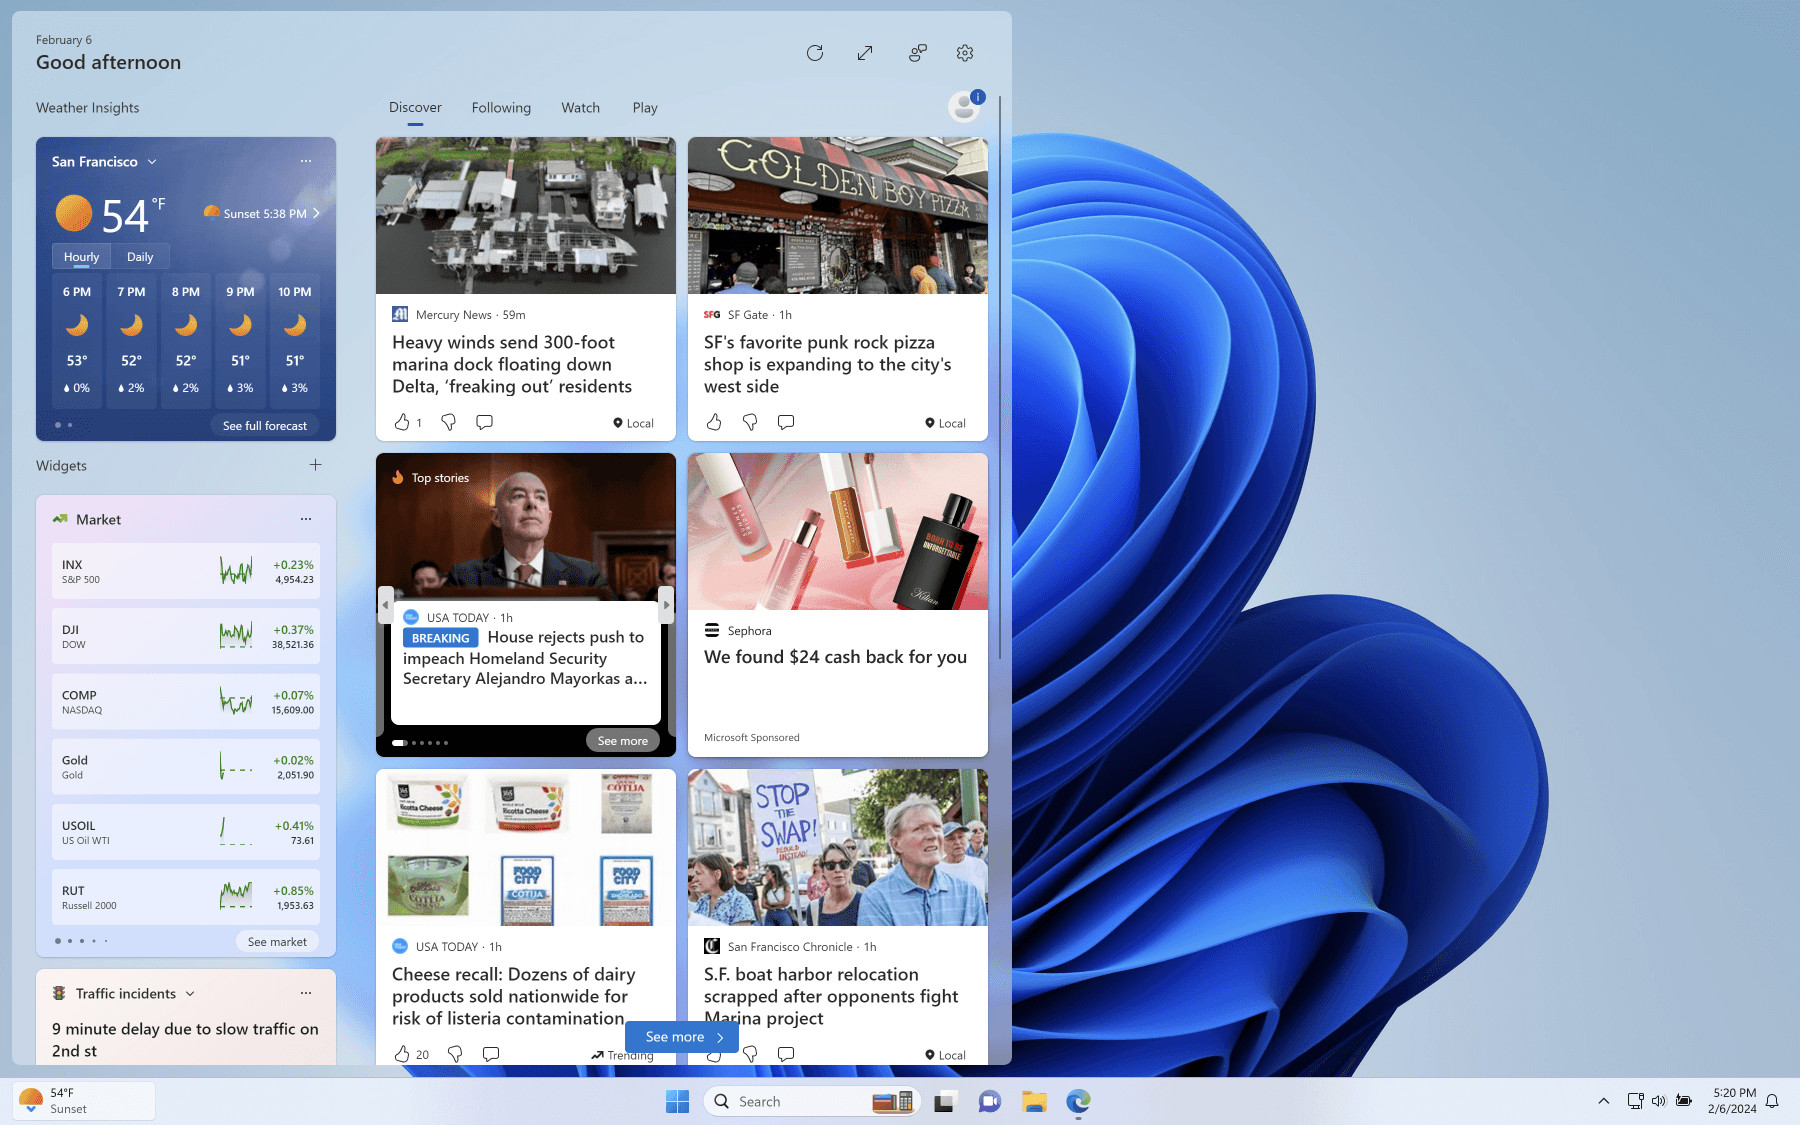Click the Top stories carousel page dots
Viewport: 1800px width, 1125px height.
point(420,743)
